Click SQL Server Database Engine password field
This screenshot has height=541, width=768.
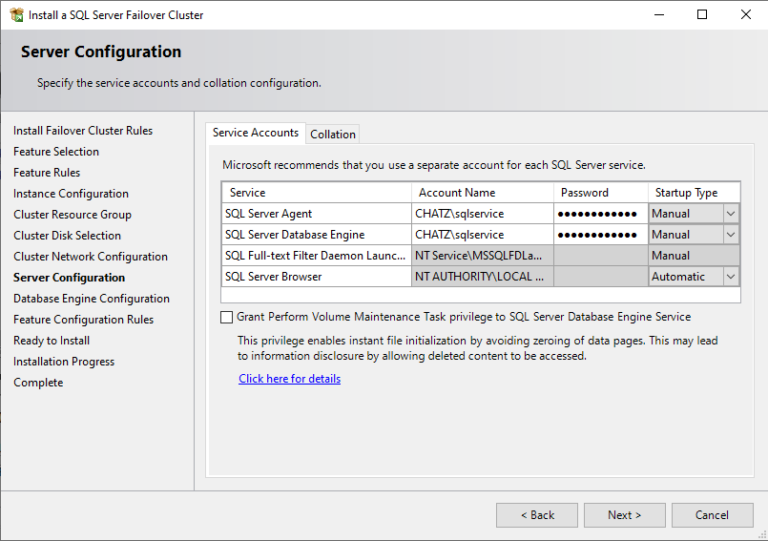(x=600, y=235)
